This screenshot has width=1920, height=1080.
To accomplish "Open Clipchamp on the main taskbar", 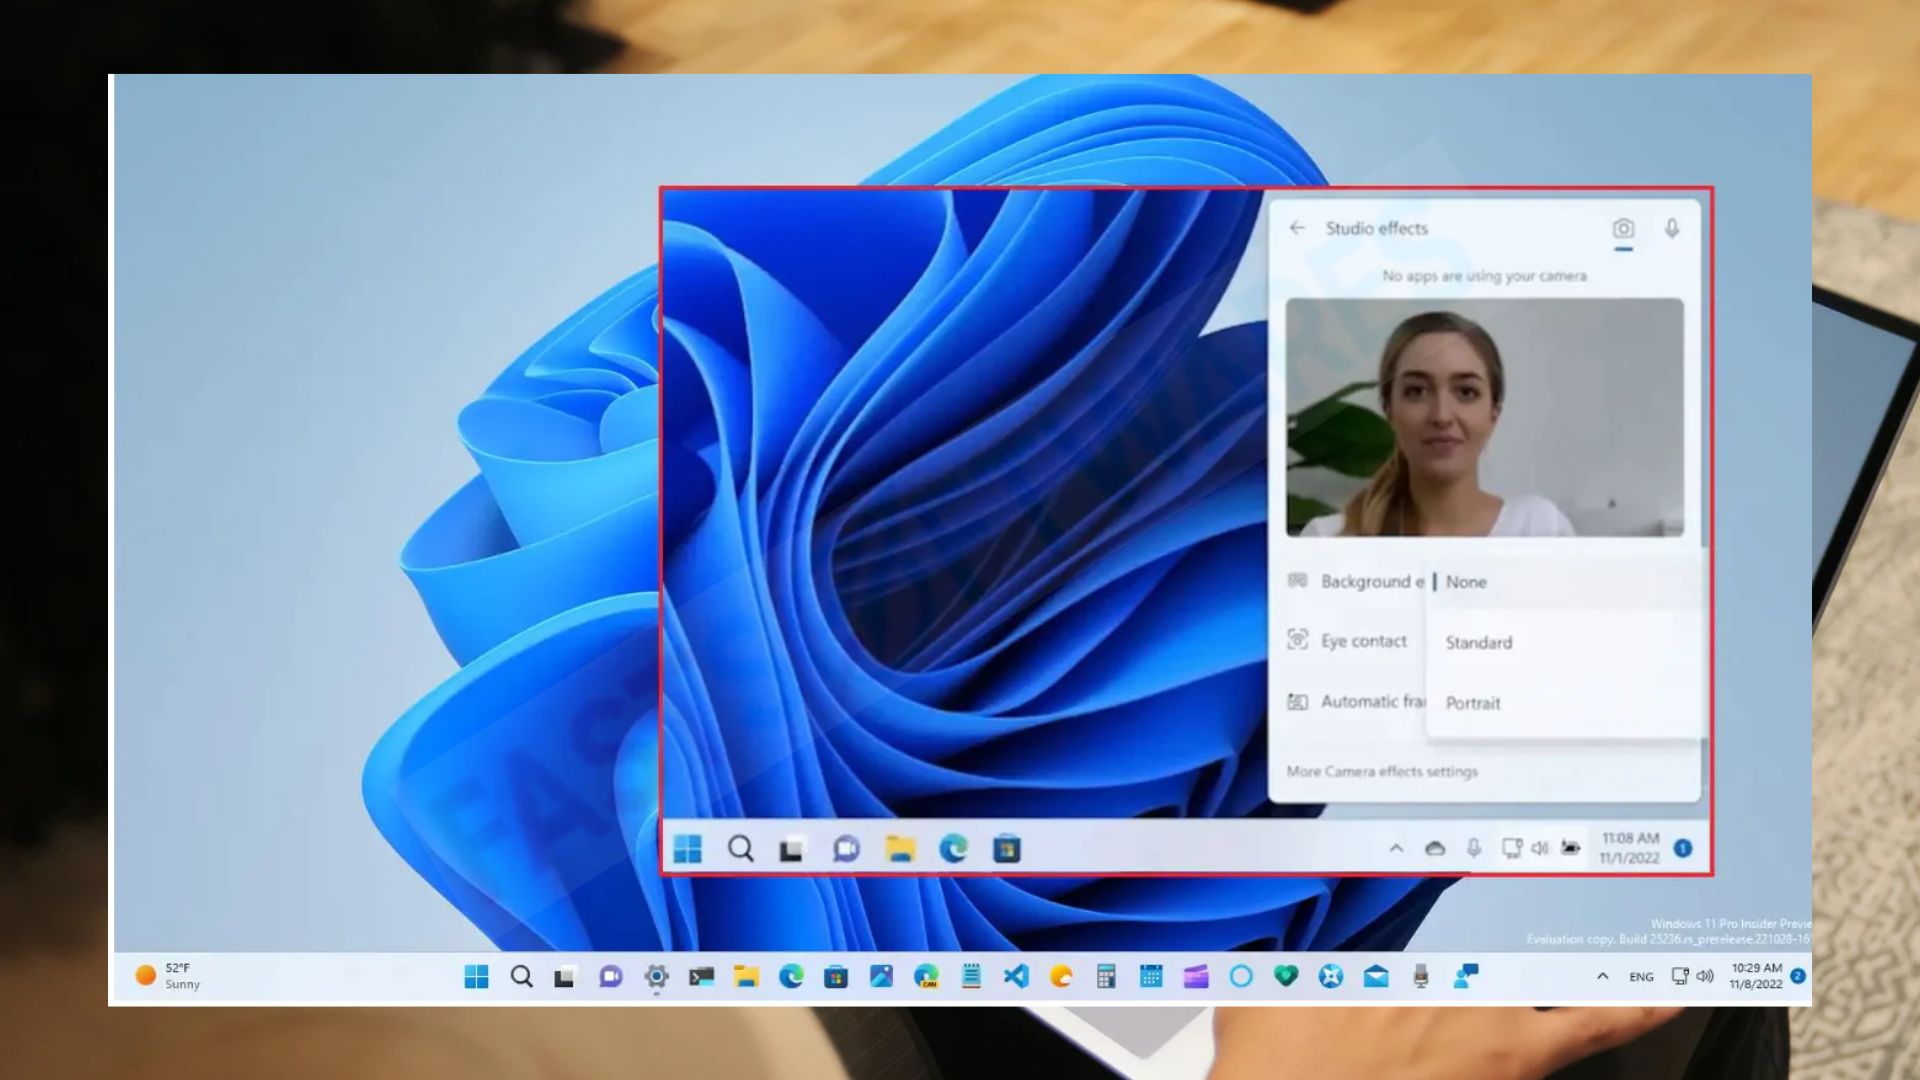I will click(x=1196, y=977).
